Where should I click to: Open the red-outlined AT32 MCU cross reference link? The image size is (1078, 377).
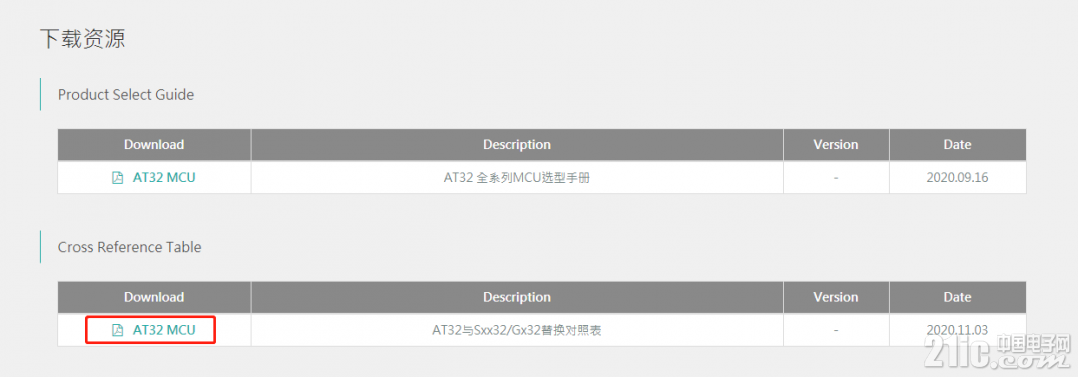(164, 330)
